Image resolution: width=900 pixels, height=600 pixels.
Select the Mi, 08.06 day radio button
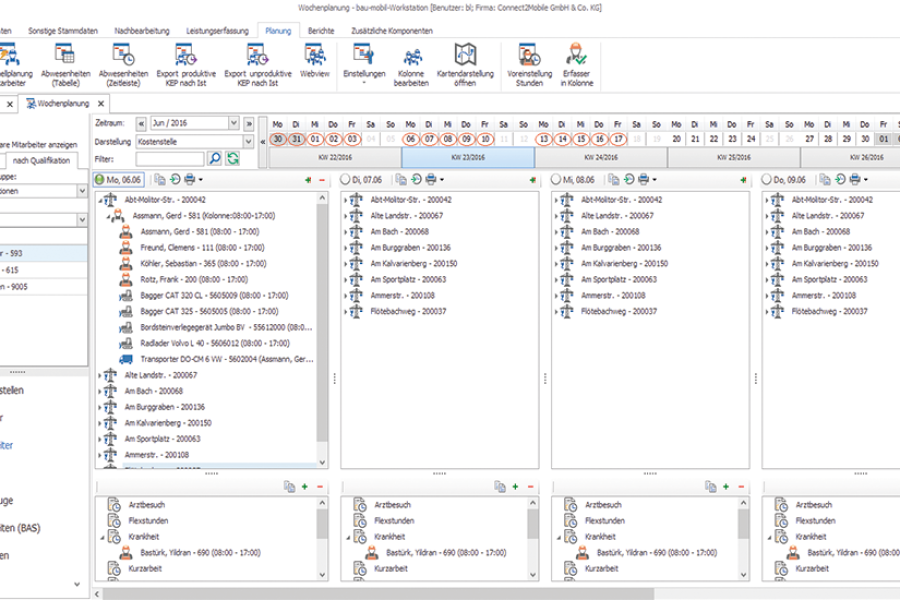[x=557, y=179]
